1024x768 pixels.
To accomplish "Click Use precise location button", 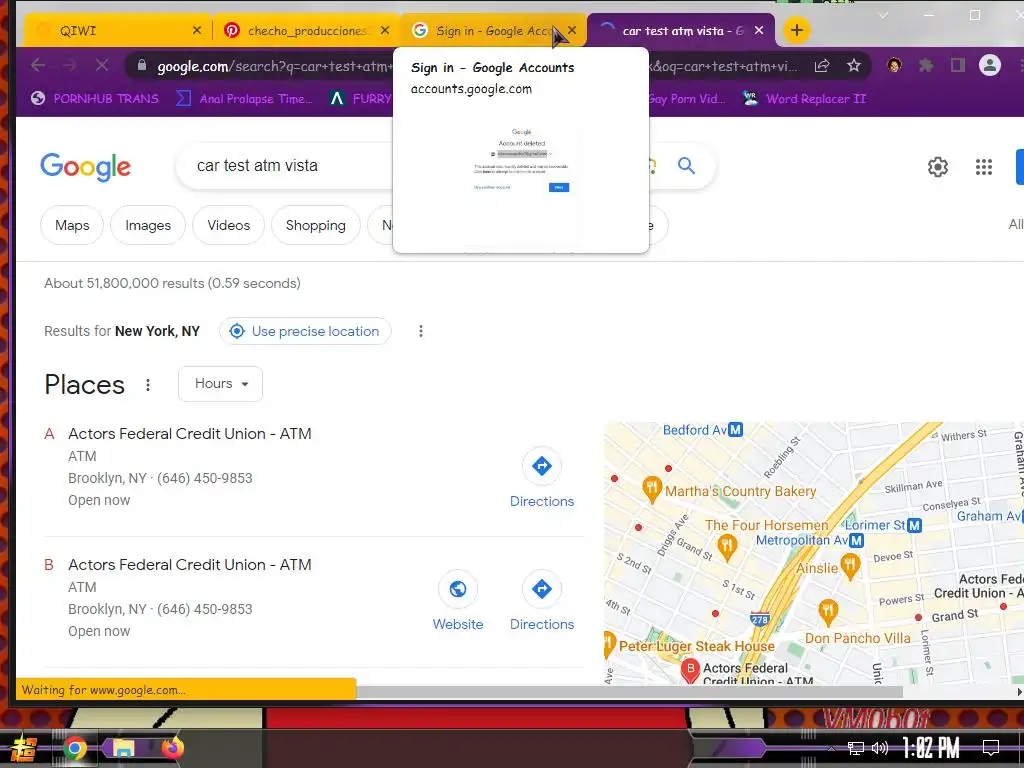I will coord(305,331).
